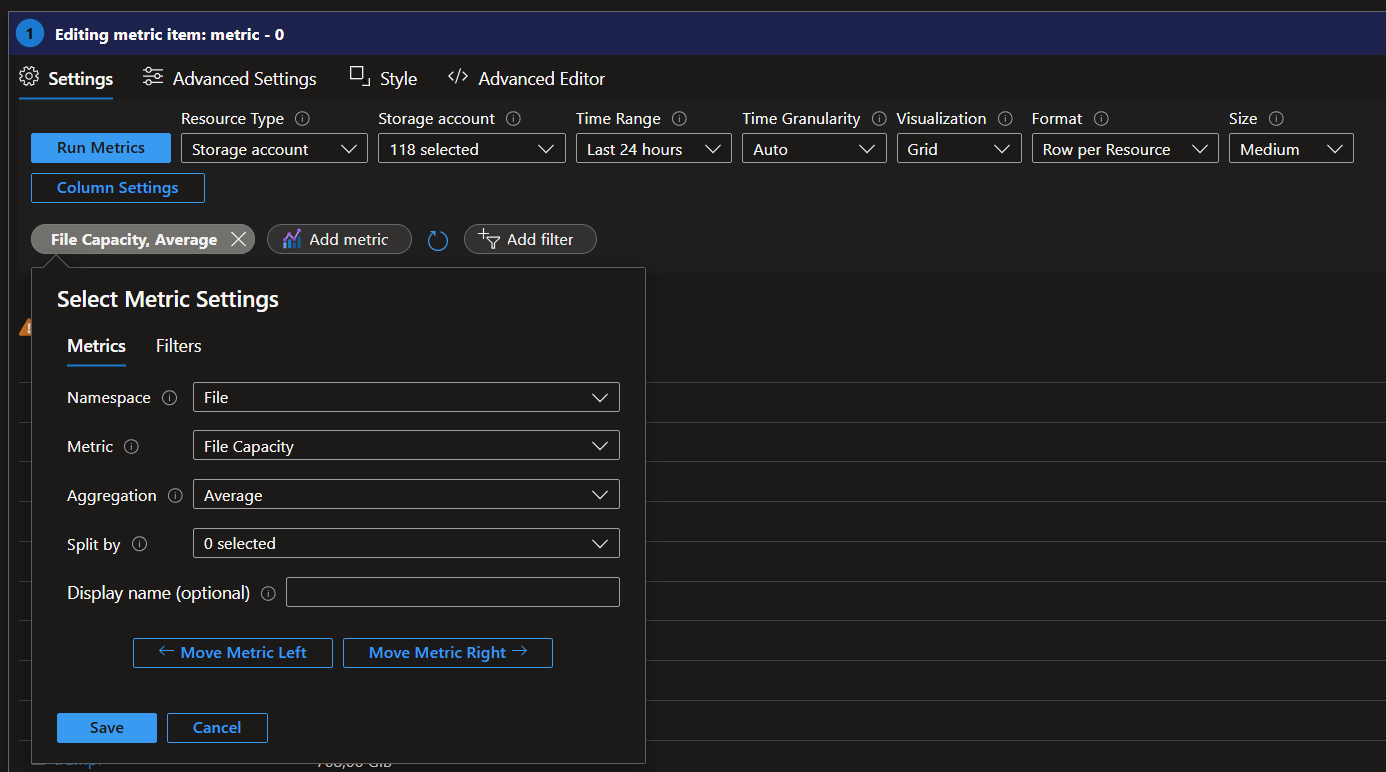
Task: Switch to the Style tab
Action: click(x=383, y=78)
